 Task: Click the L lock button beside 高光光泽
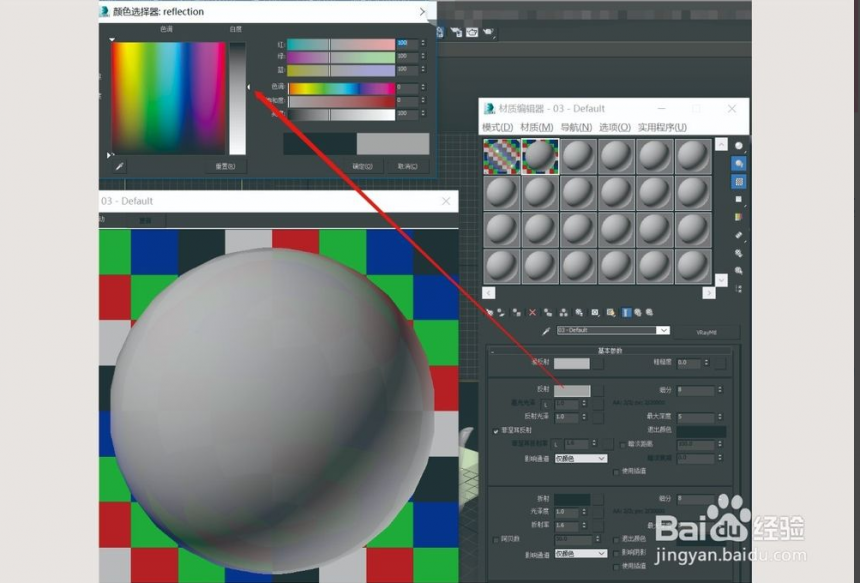pos(546,404)
